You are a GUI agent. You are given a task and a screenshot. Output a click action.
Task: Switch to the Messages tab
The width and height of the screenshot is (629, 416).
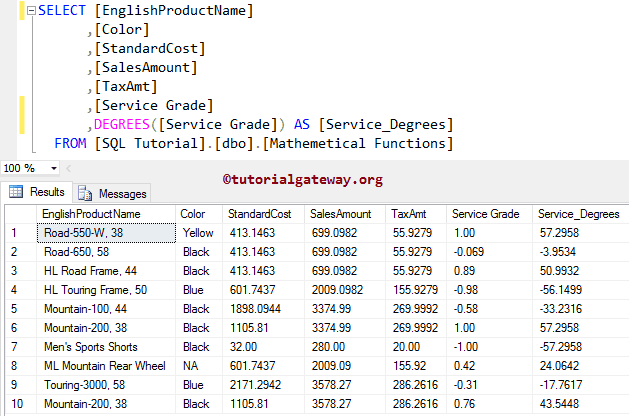(112, 193)
